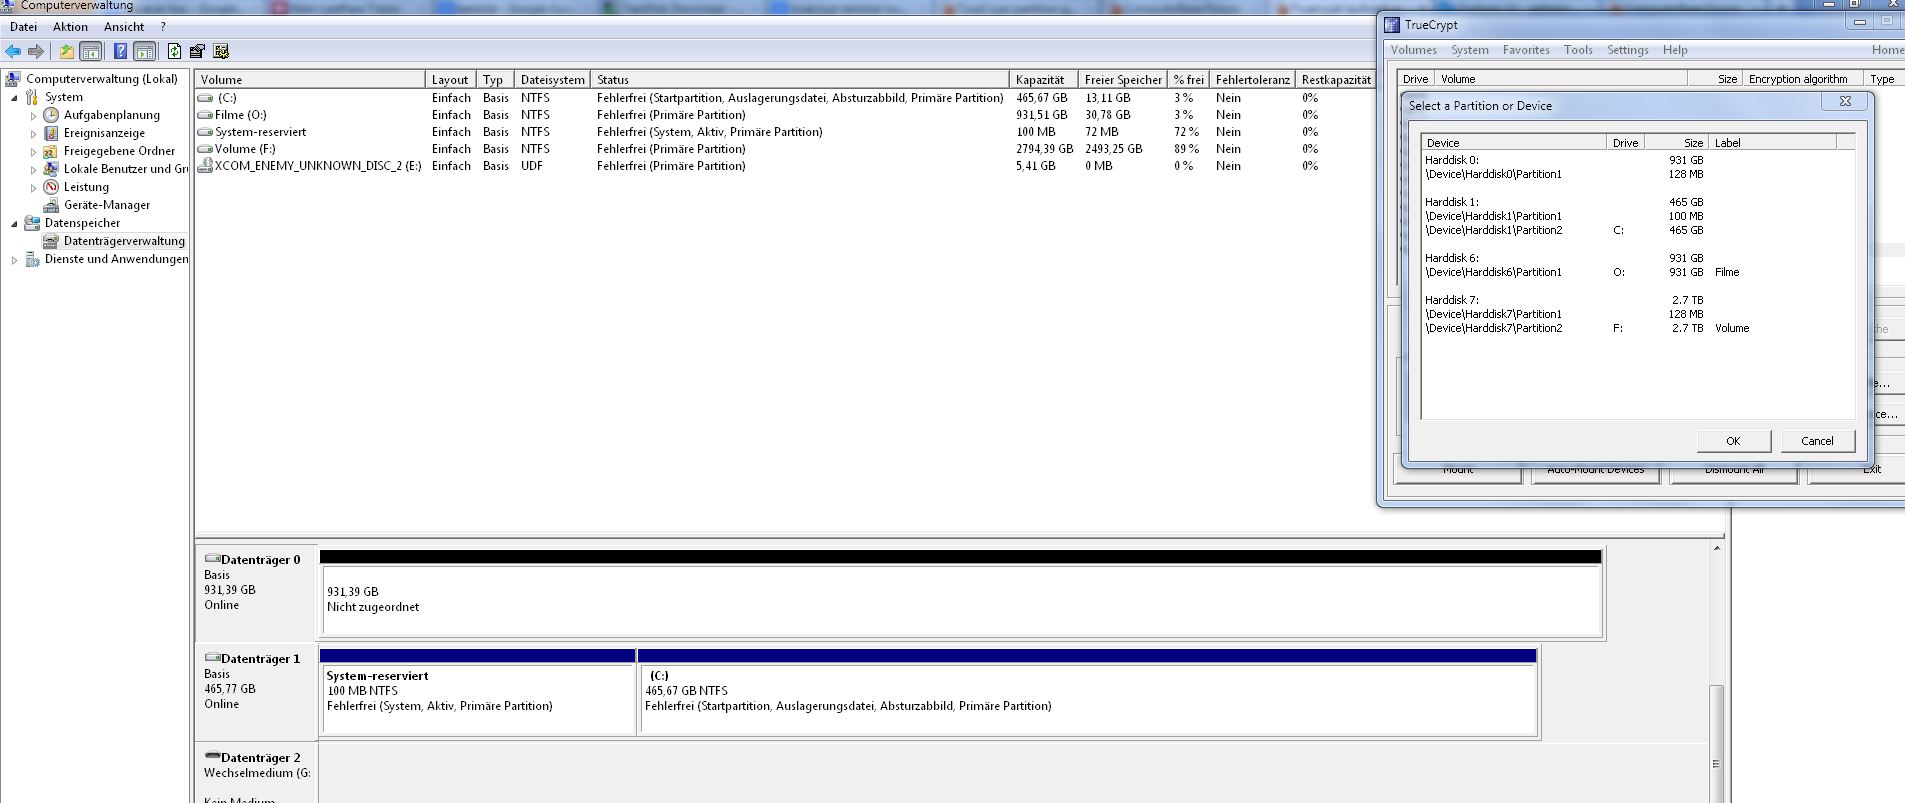This screenshot has width=1905, height=803.
Task: Toggle the console tree show/hide icon
Action: pos(90,51)
